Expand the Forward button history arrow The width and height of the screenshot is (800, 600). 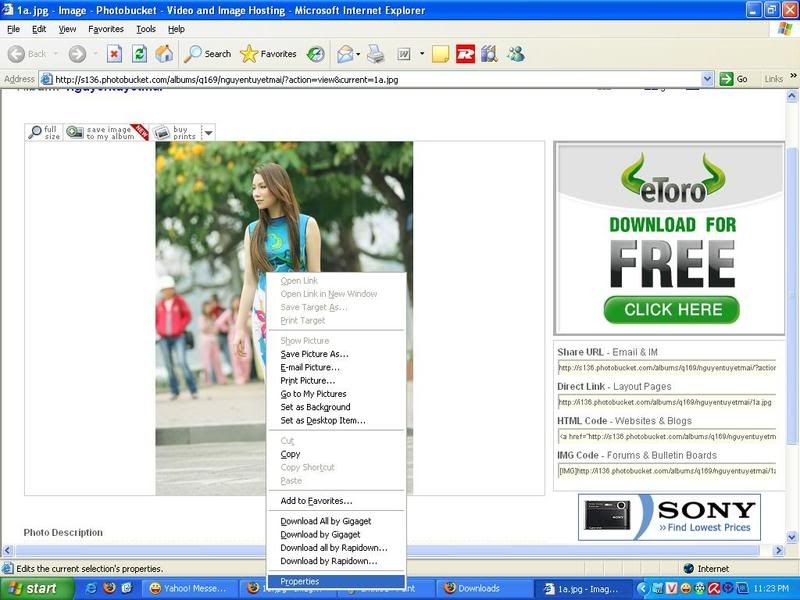pos(95,53)
